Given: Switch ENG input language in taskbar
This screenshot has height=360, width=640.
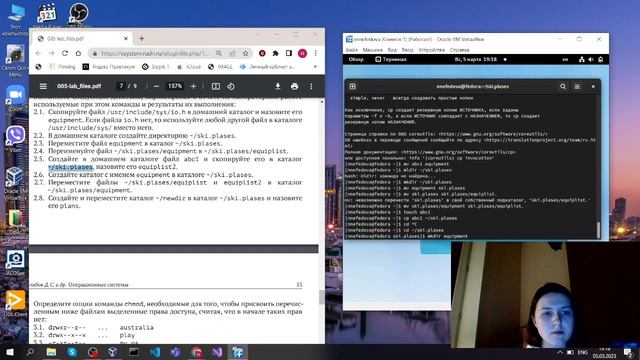Looking at the screenshot, I should [x=582, y=352].
